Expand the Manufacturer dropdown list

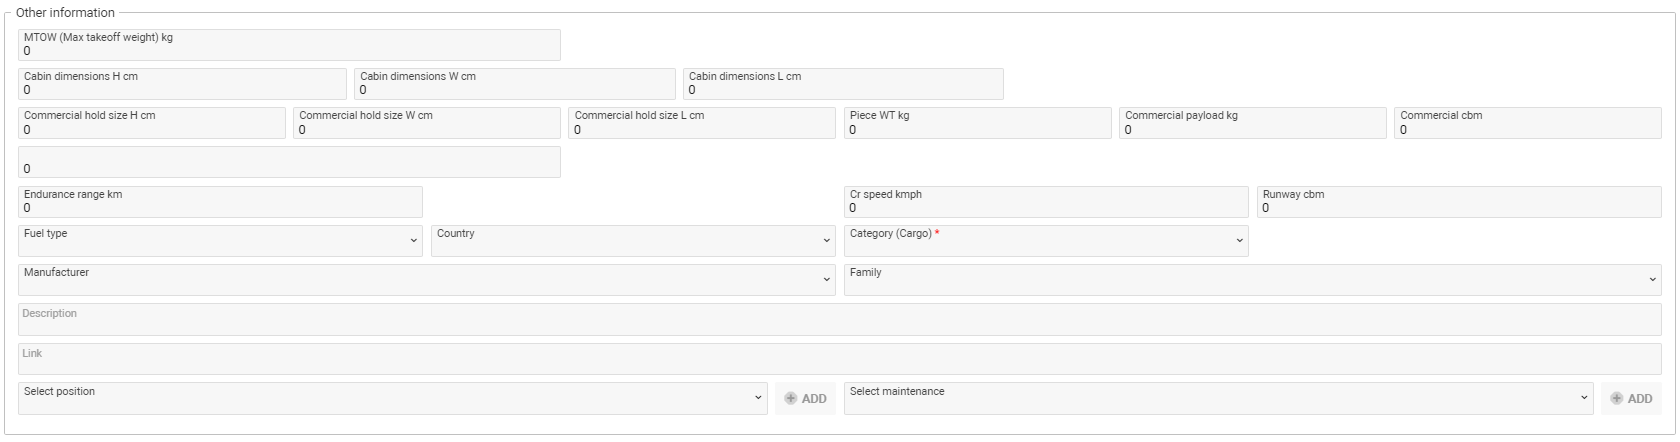(x=426, y=280)
